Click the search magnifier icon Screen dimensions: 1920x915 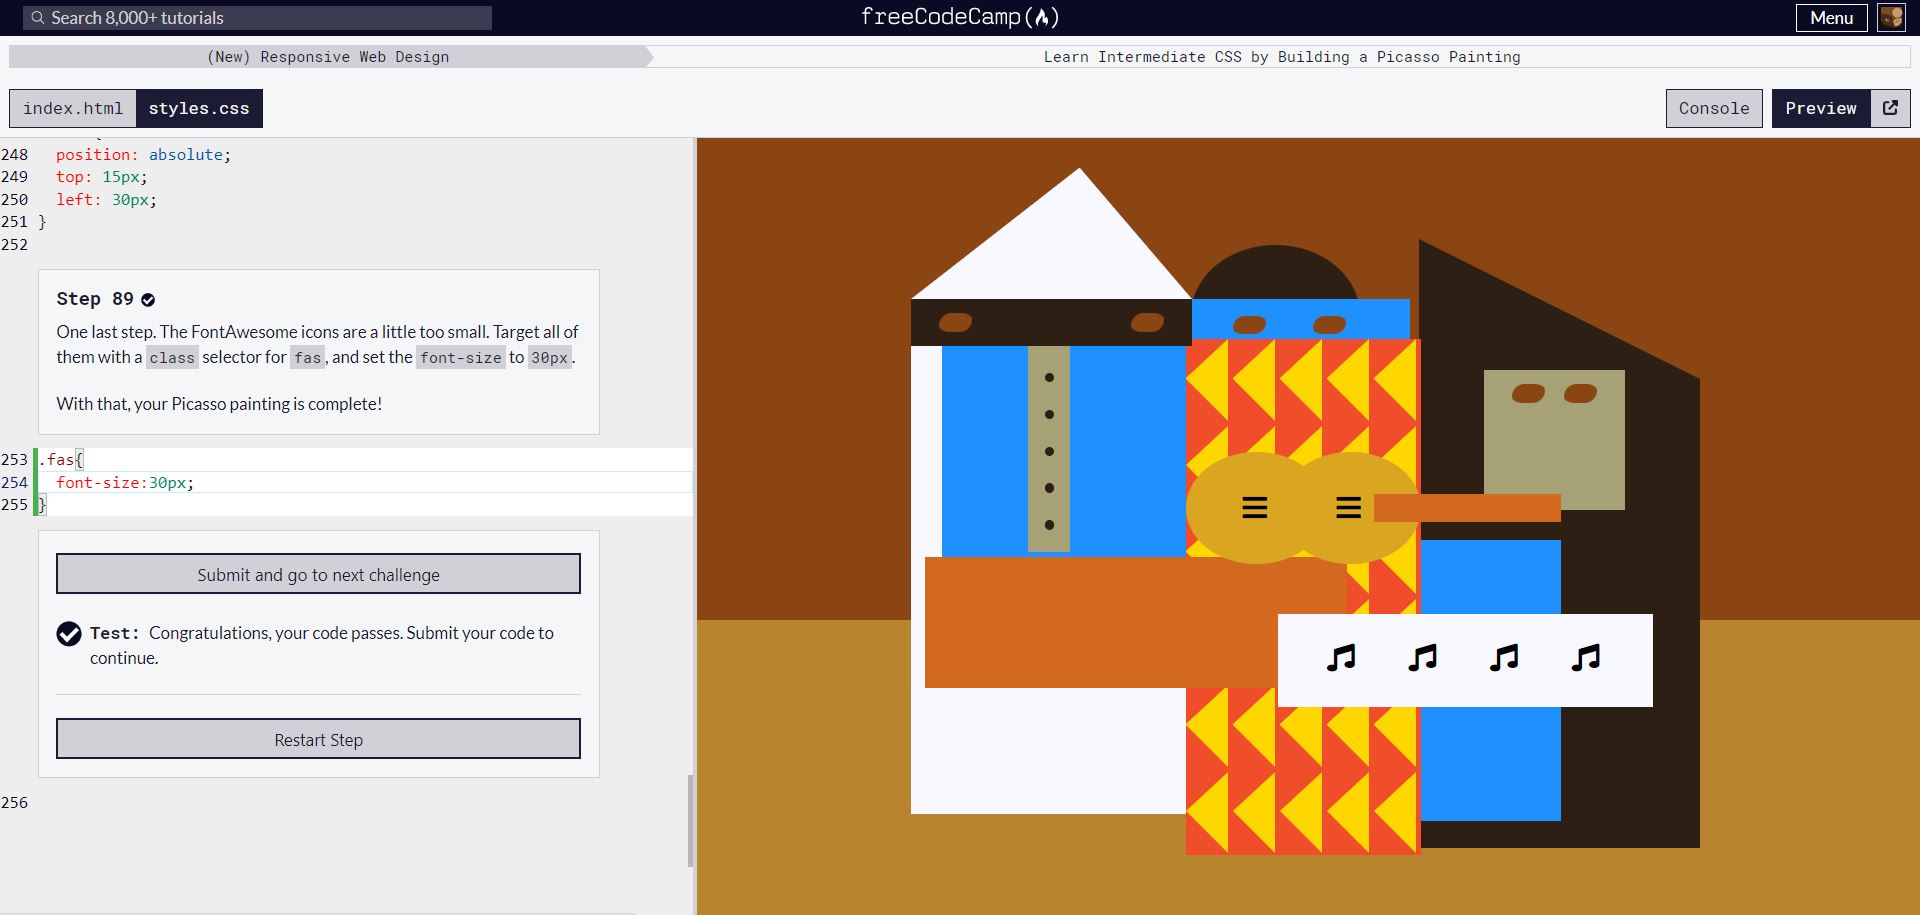[x=38, y=18]
